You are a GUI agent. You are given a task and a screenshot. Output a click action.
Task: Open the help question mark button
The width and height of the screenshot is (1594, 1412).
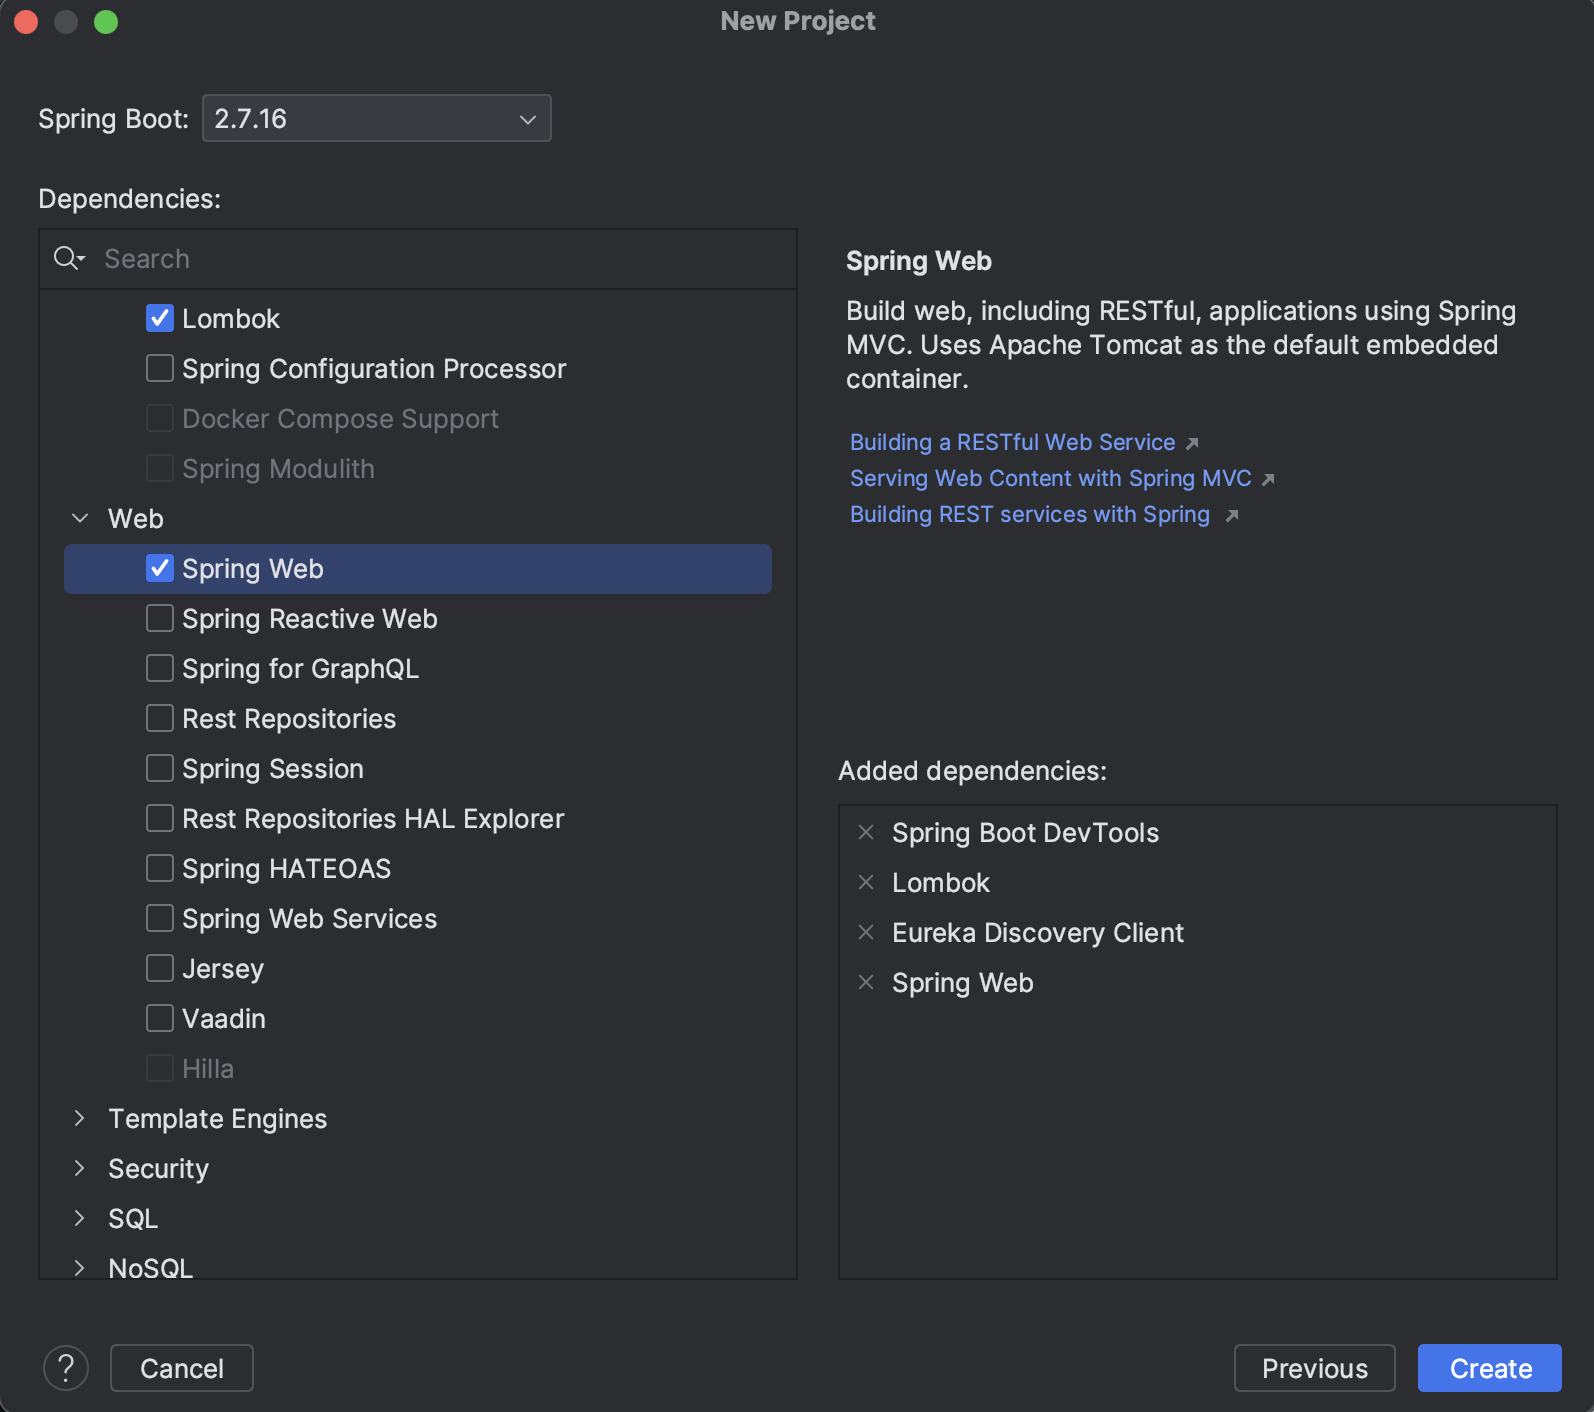66,1367
